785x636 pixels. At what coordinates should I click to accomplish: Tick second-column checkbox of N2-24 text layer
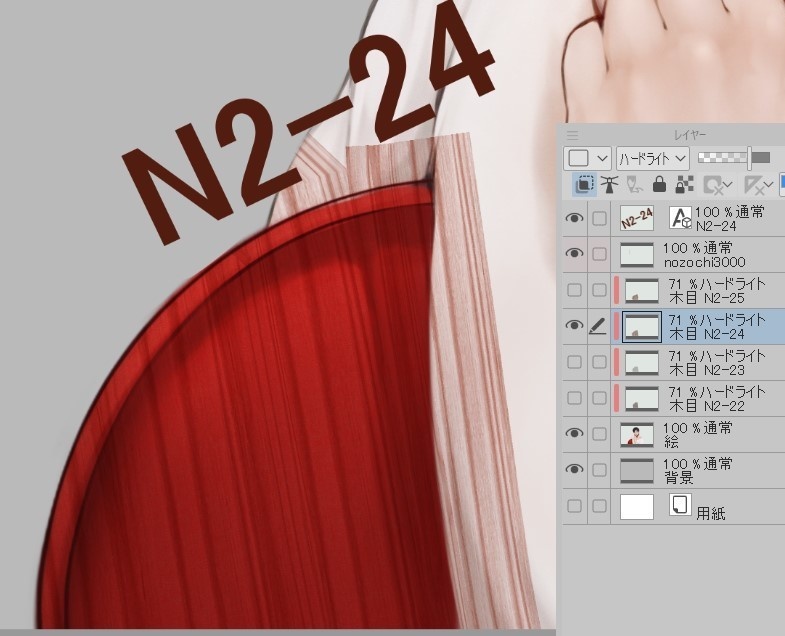pyautogui.click(x=599, y=218)
